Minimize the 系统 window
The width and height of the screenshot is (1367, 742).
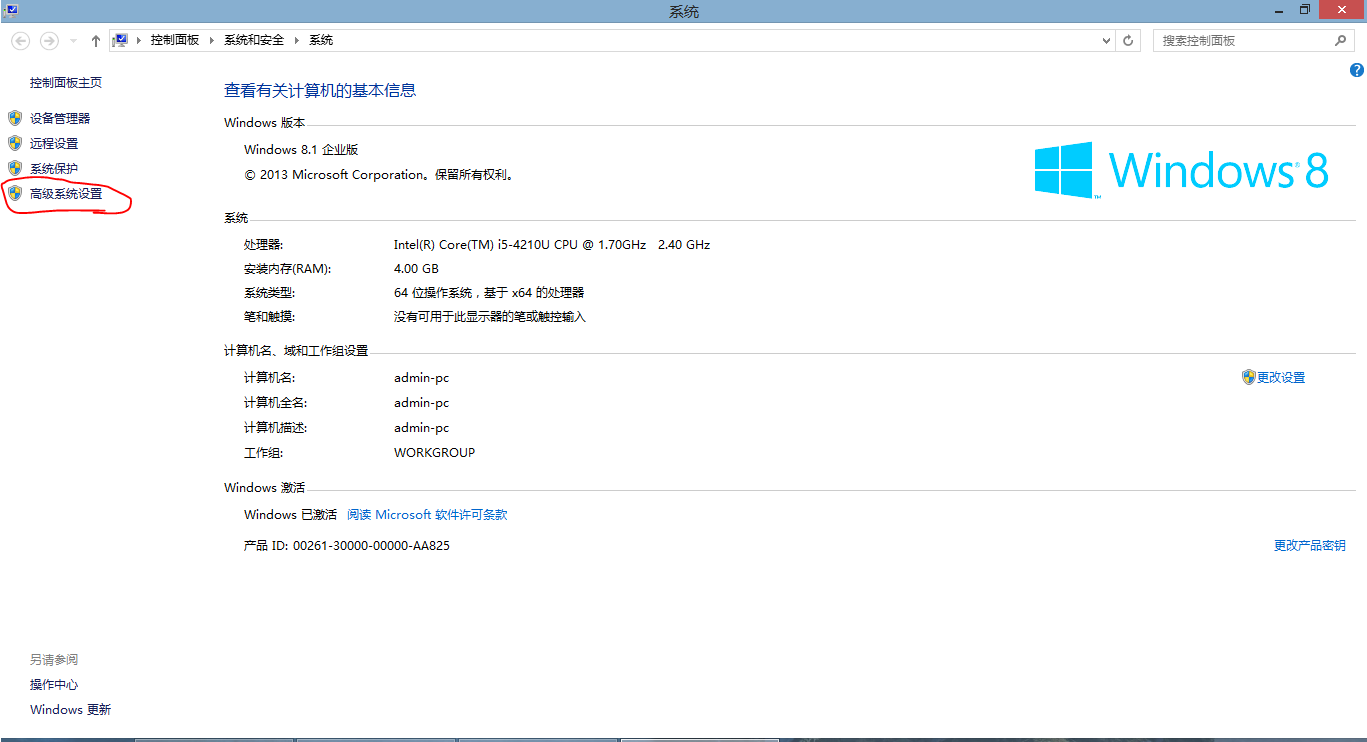(x=1279, y=9)
